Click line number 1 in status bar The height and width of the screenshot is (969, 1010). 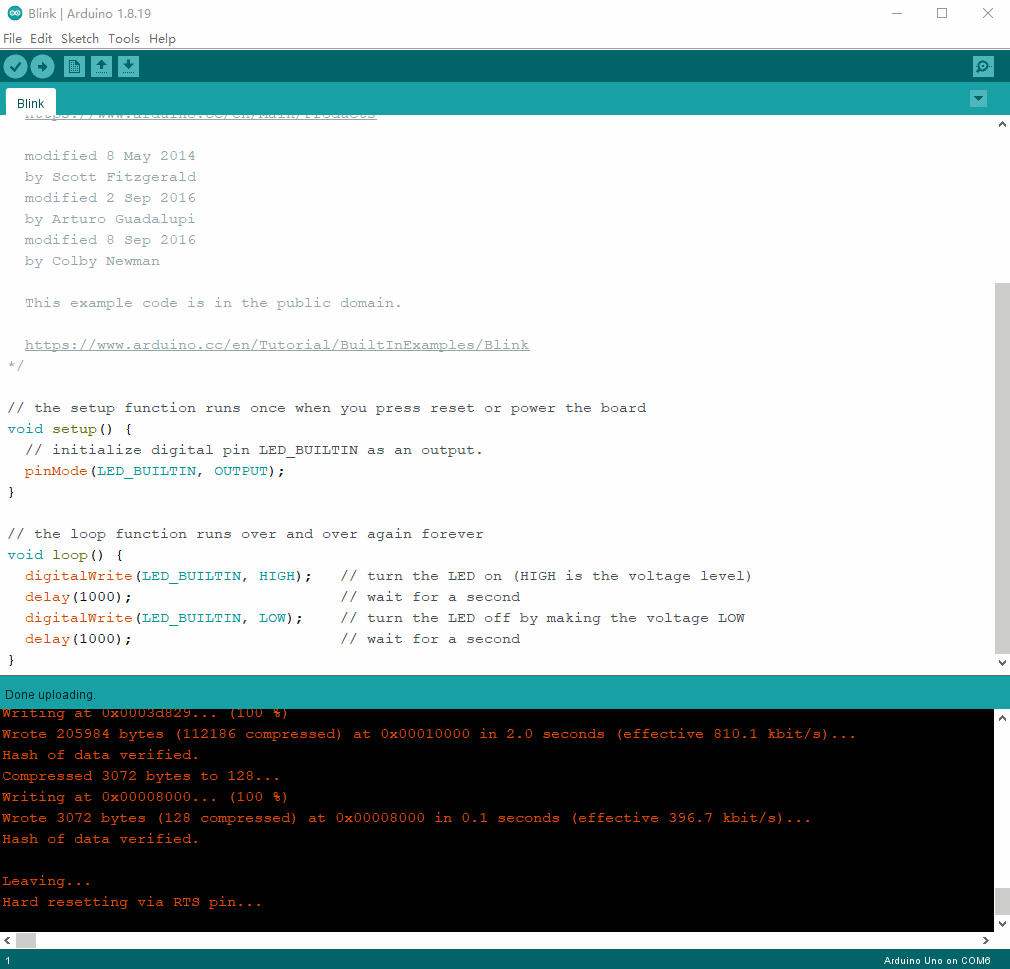point(8,960)
